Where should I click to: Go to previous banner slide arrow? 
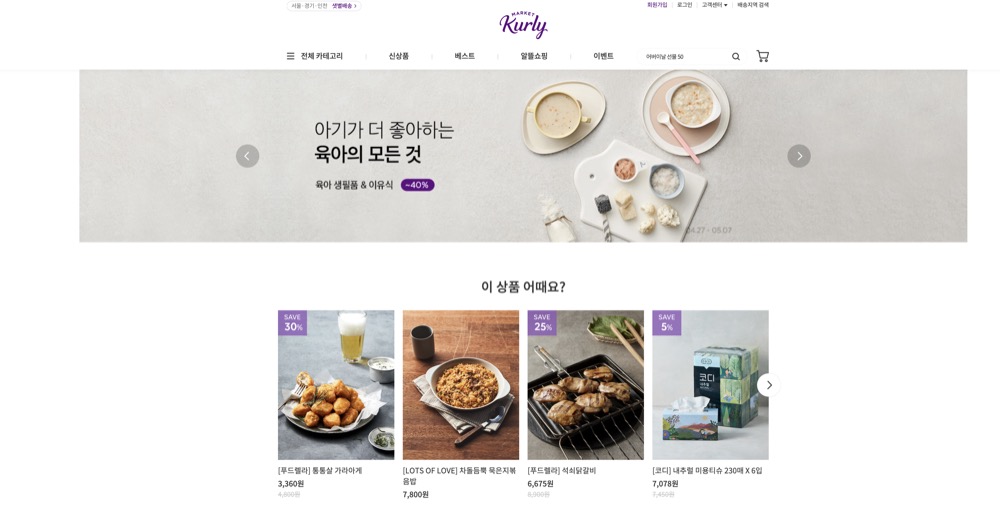coord(247,156)
